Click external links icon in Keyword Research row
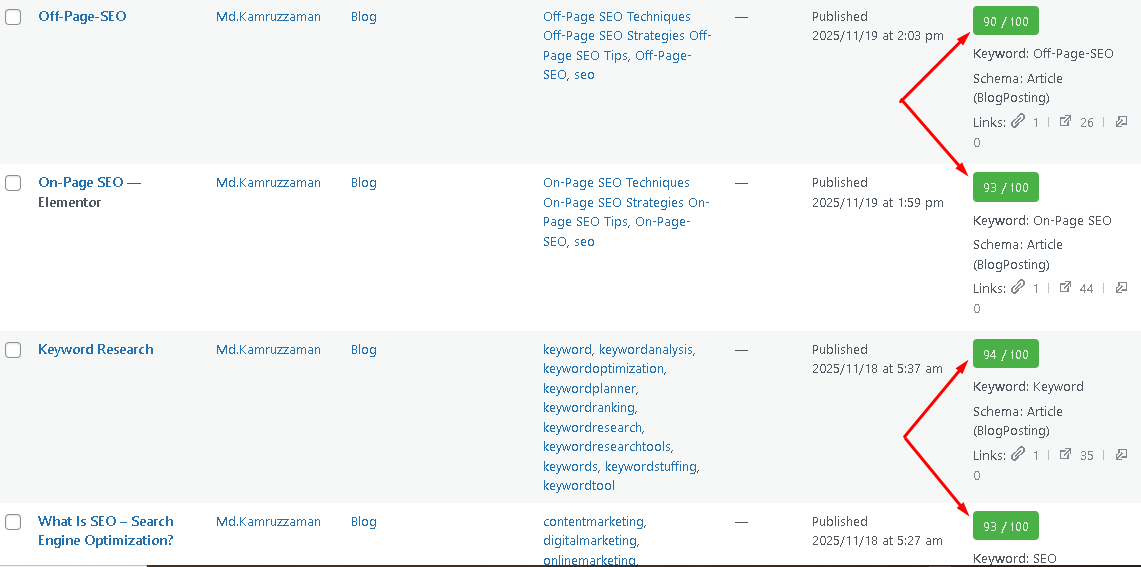1141x567 pixels. (x=1065, y=454)
